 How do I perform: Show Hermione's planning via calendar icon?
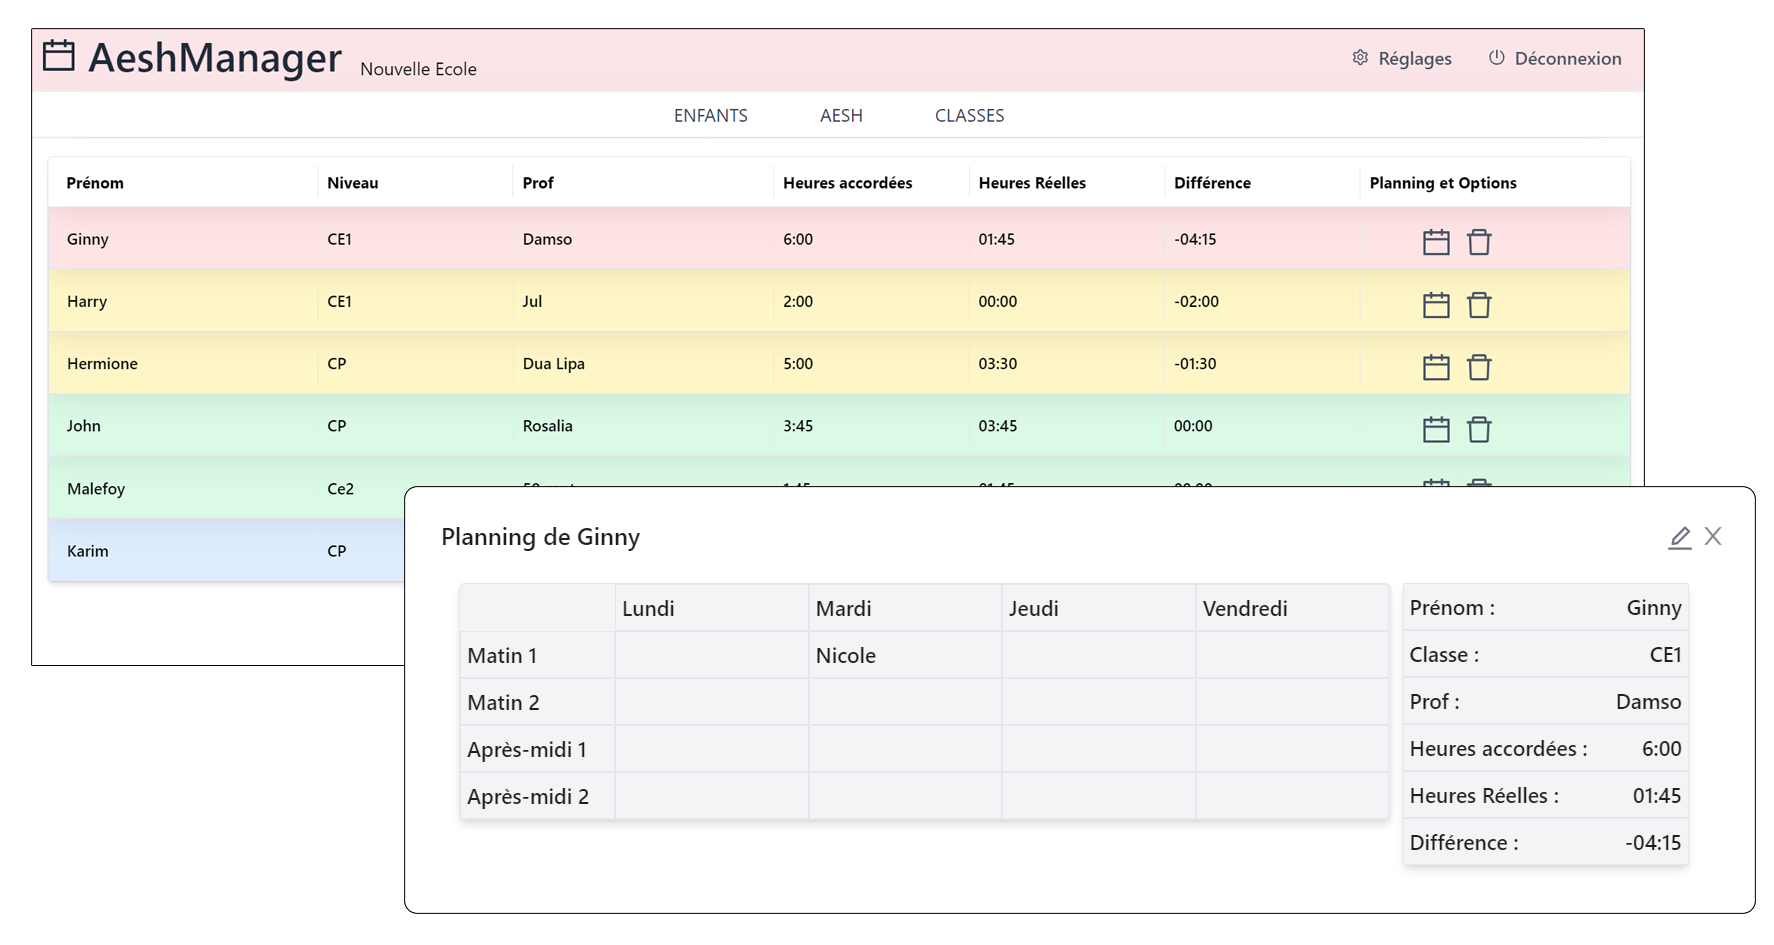coord(1435,367)
